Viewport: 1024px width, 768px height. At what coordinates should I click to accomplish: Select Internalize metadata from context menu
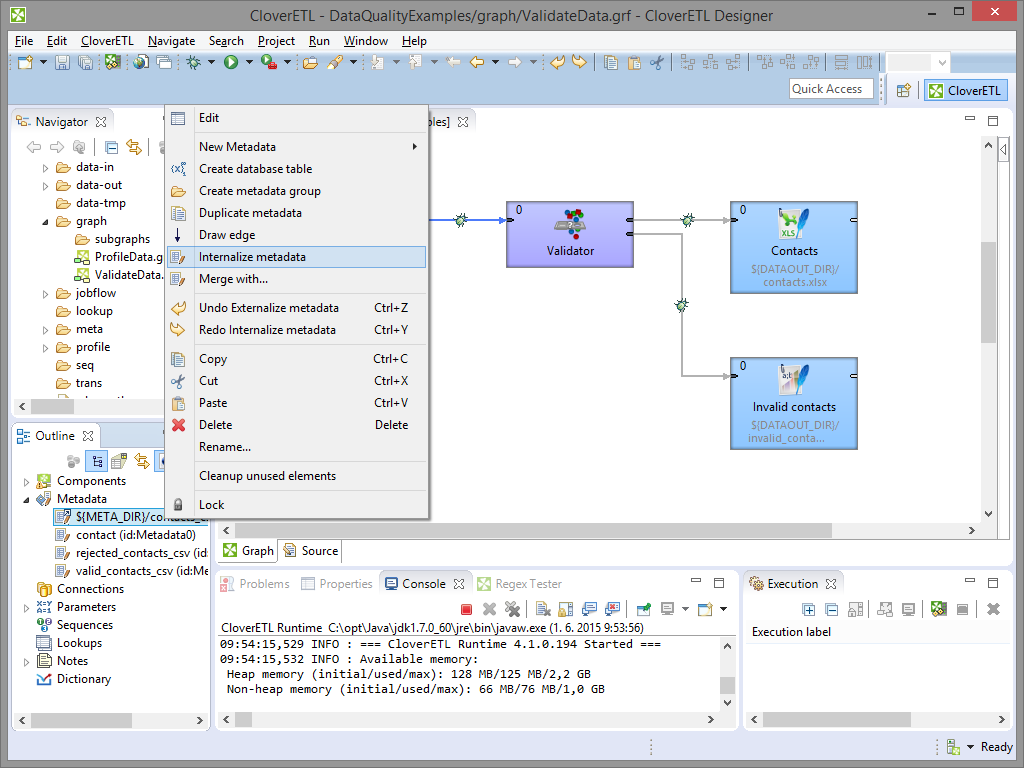click(x=252, y=257)
